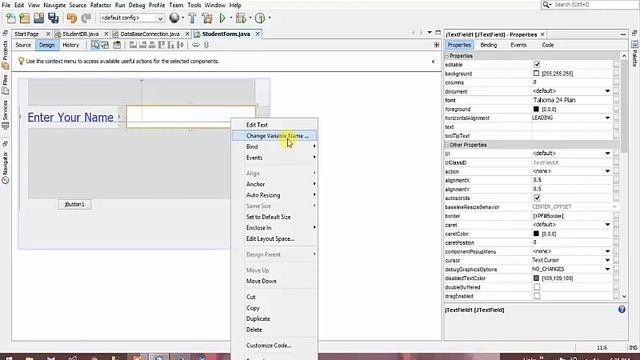Collapse the Other Properties section

click(447, 145)
